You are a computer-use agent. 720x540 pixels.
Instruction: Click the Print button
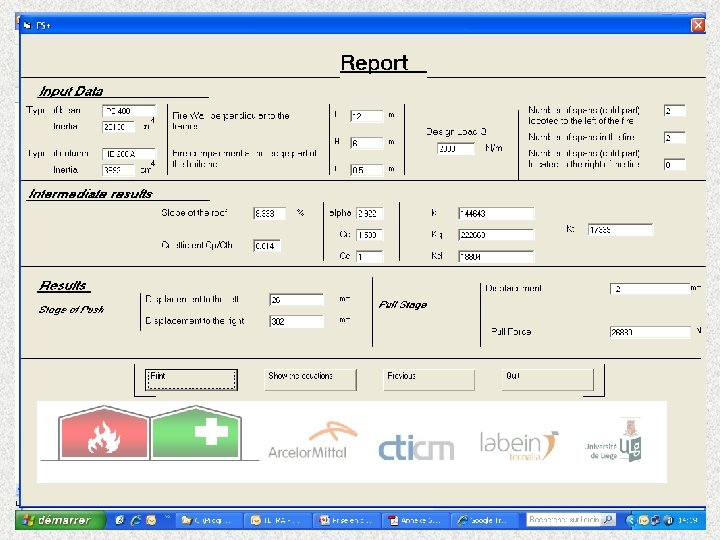point(191,380)
